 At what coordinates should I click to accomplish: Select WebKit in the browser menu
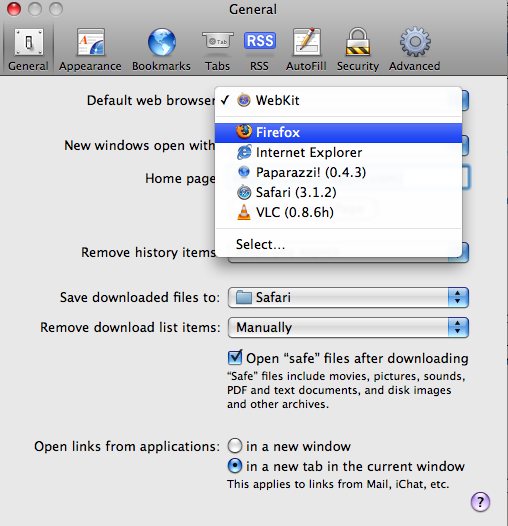click(339, 100)
